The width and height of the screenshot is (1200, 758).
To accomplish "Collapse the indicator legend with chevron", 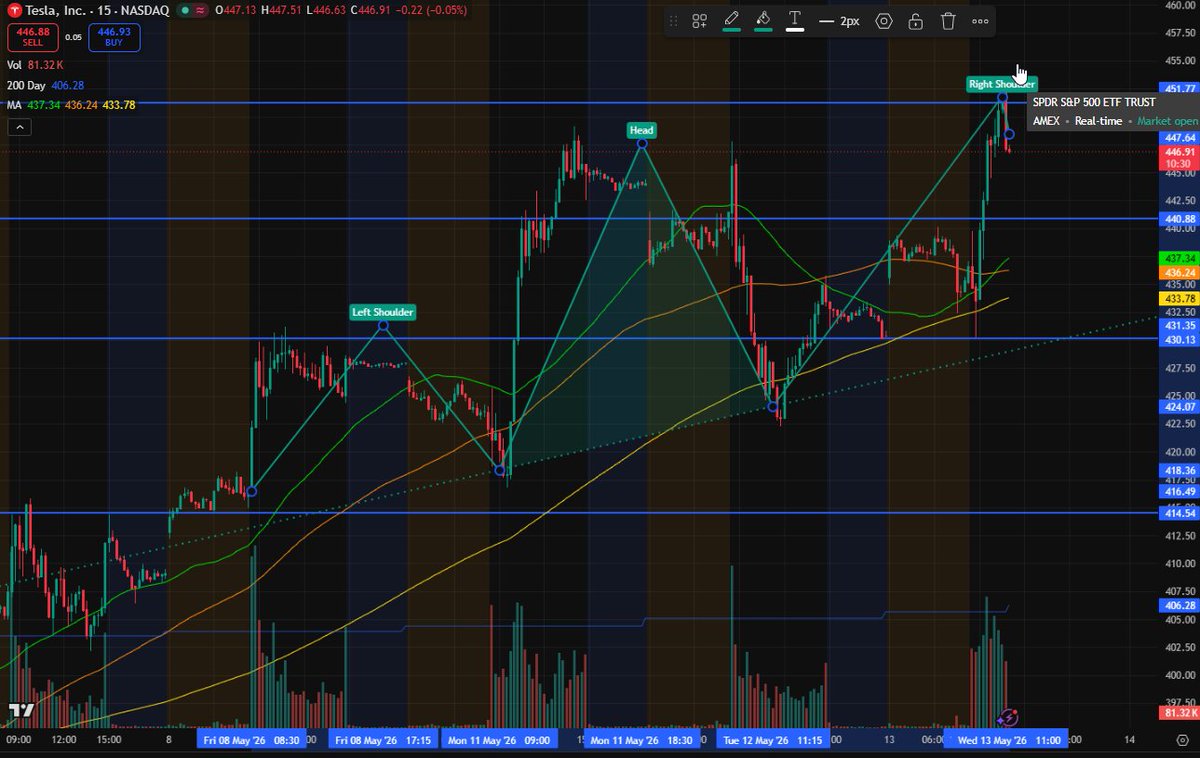I will (19, 127).
